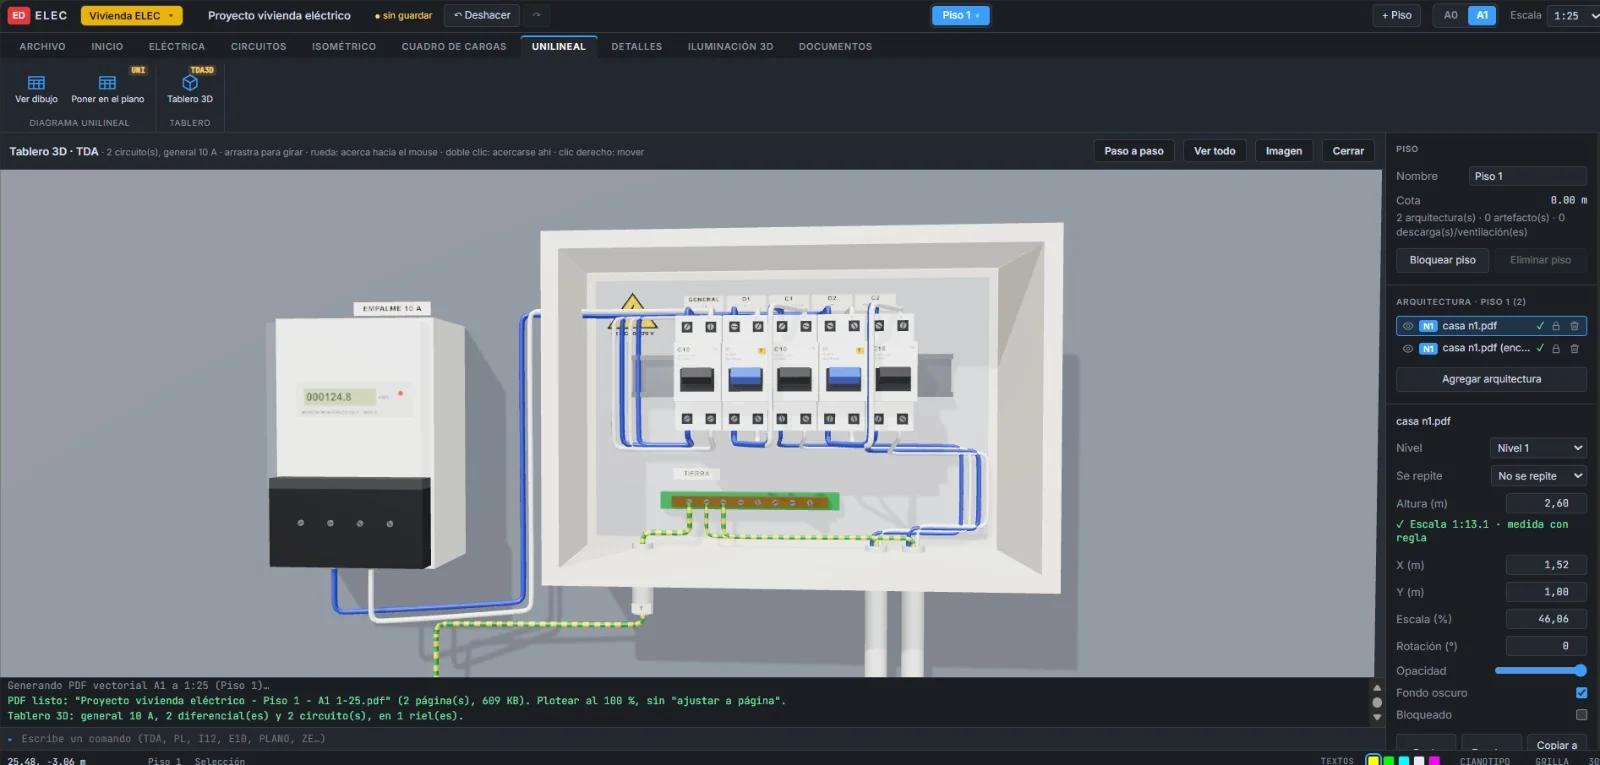Viewport: 1600px width, 765px height.
Task: Check the Bloqueado checkbox
Action: pos(1581,715)
